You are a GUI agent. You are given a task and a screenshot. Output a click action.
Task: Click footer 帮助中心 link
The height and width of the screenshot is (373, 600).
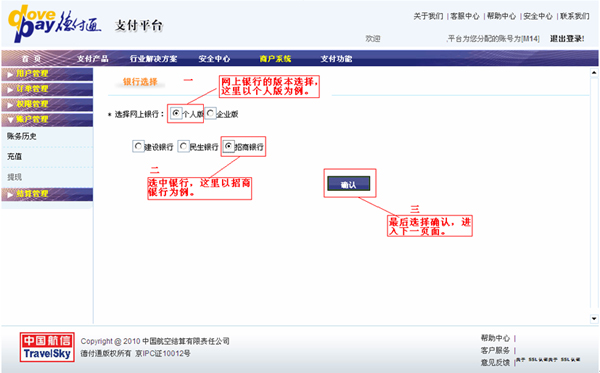click(x=495, y=338)
